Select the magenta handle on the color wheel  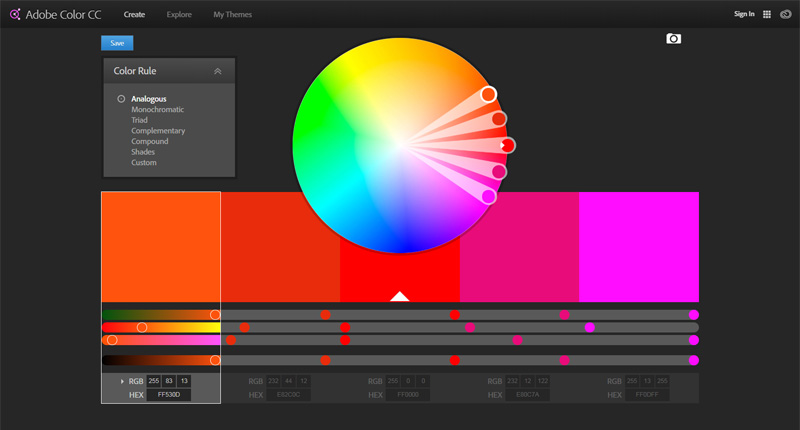(488, 196)
